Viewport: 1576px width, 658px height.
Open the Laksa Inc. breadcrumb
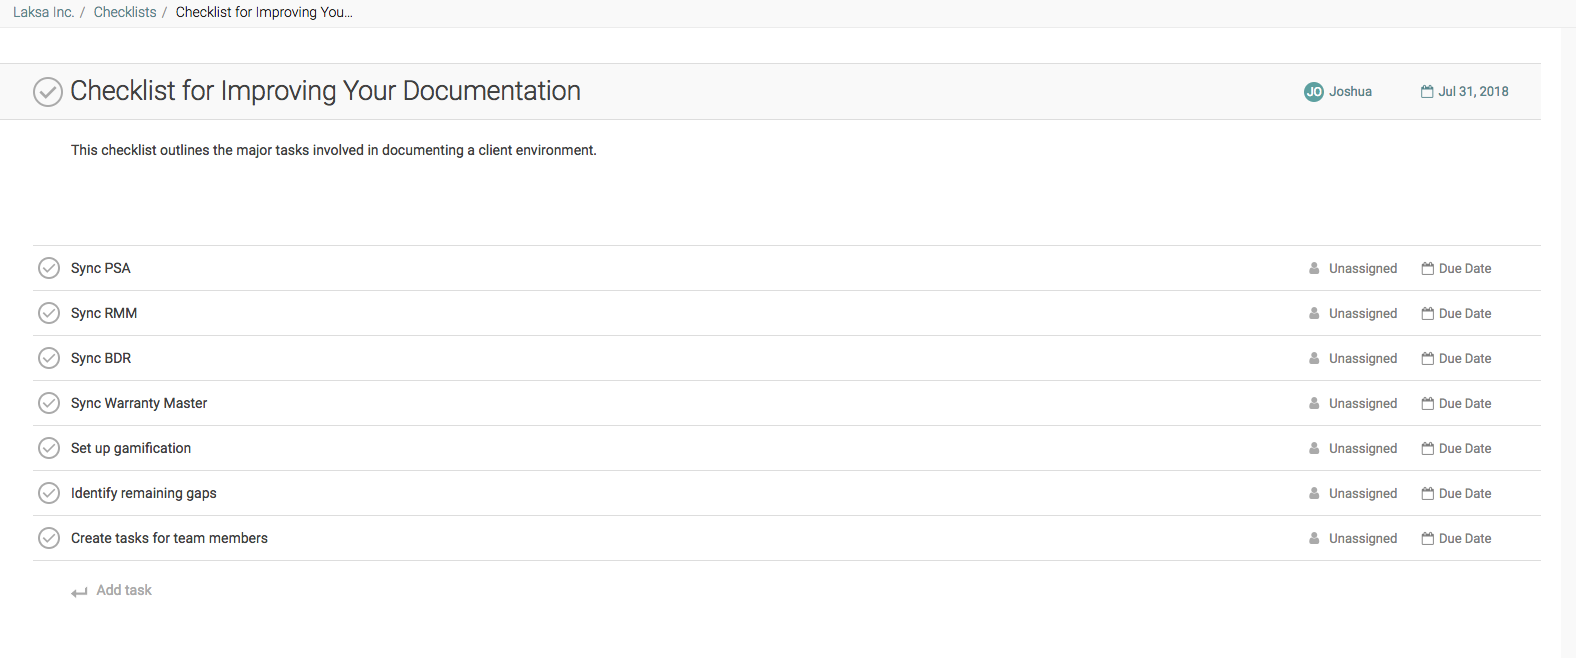tap(43, 12)
